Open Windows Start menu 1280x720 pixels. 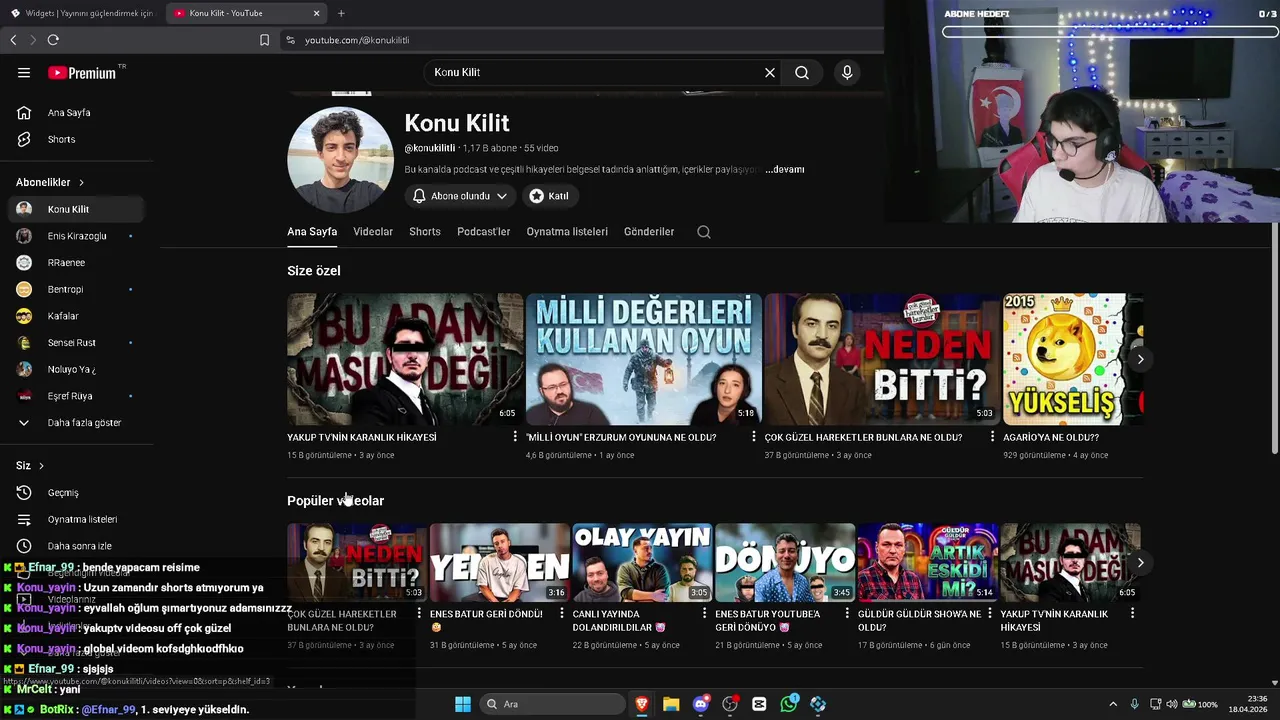point(463,704)
